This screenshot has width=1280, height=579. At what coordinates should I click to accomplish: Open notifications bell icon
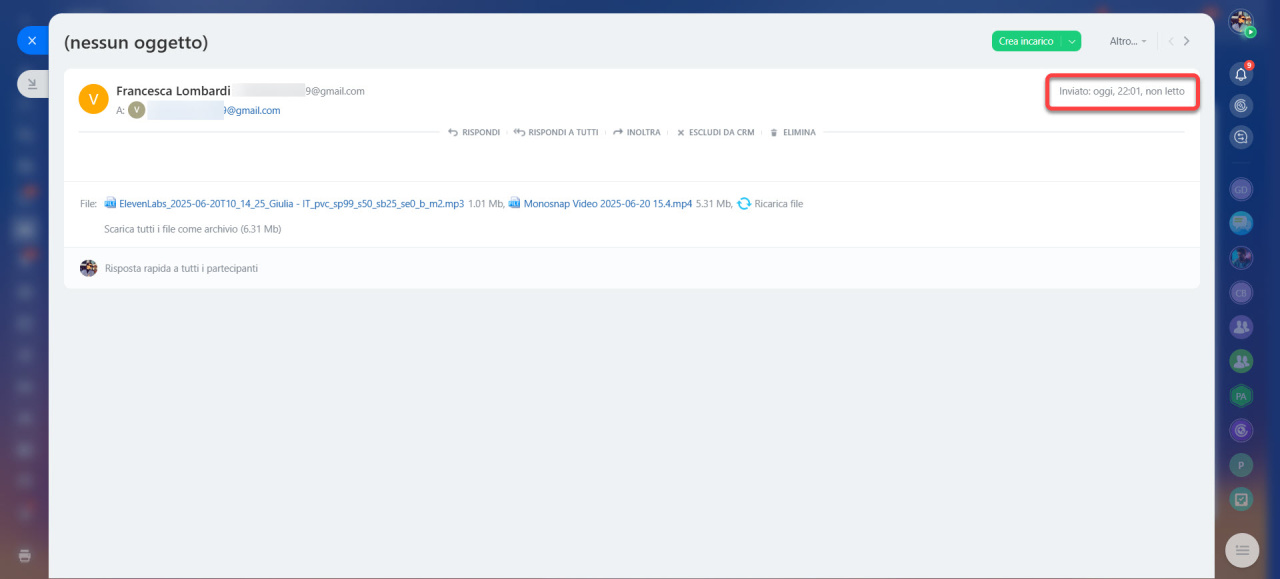(x=1241, y=74)
